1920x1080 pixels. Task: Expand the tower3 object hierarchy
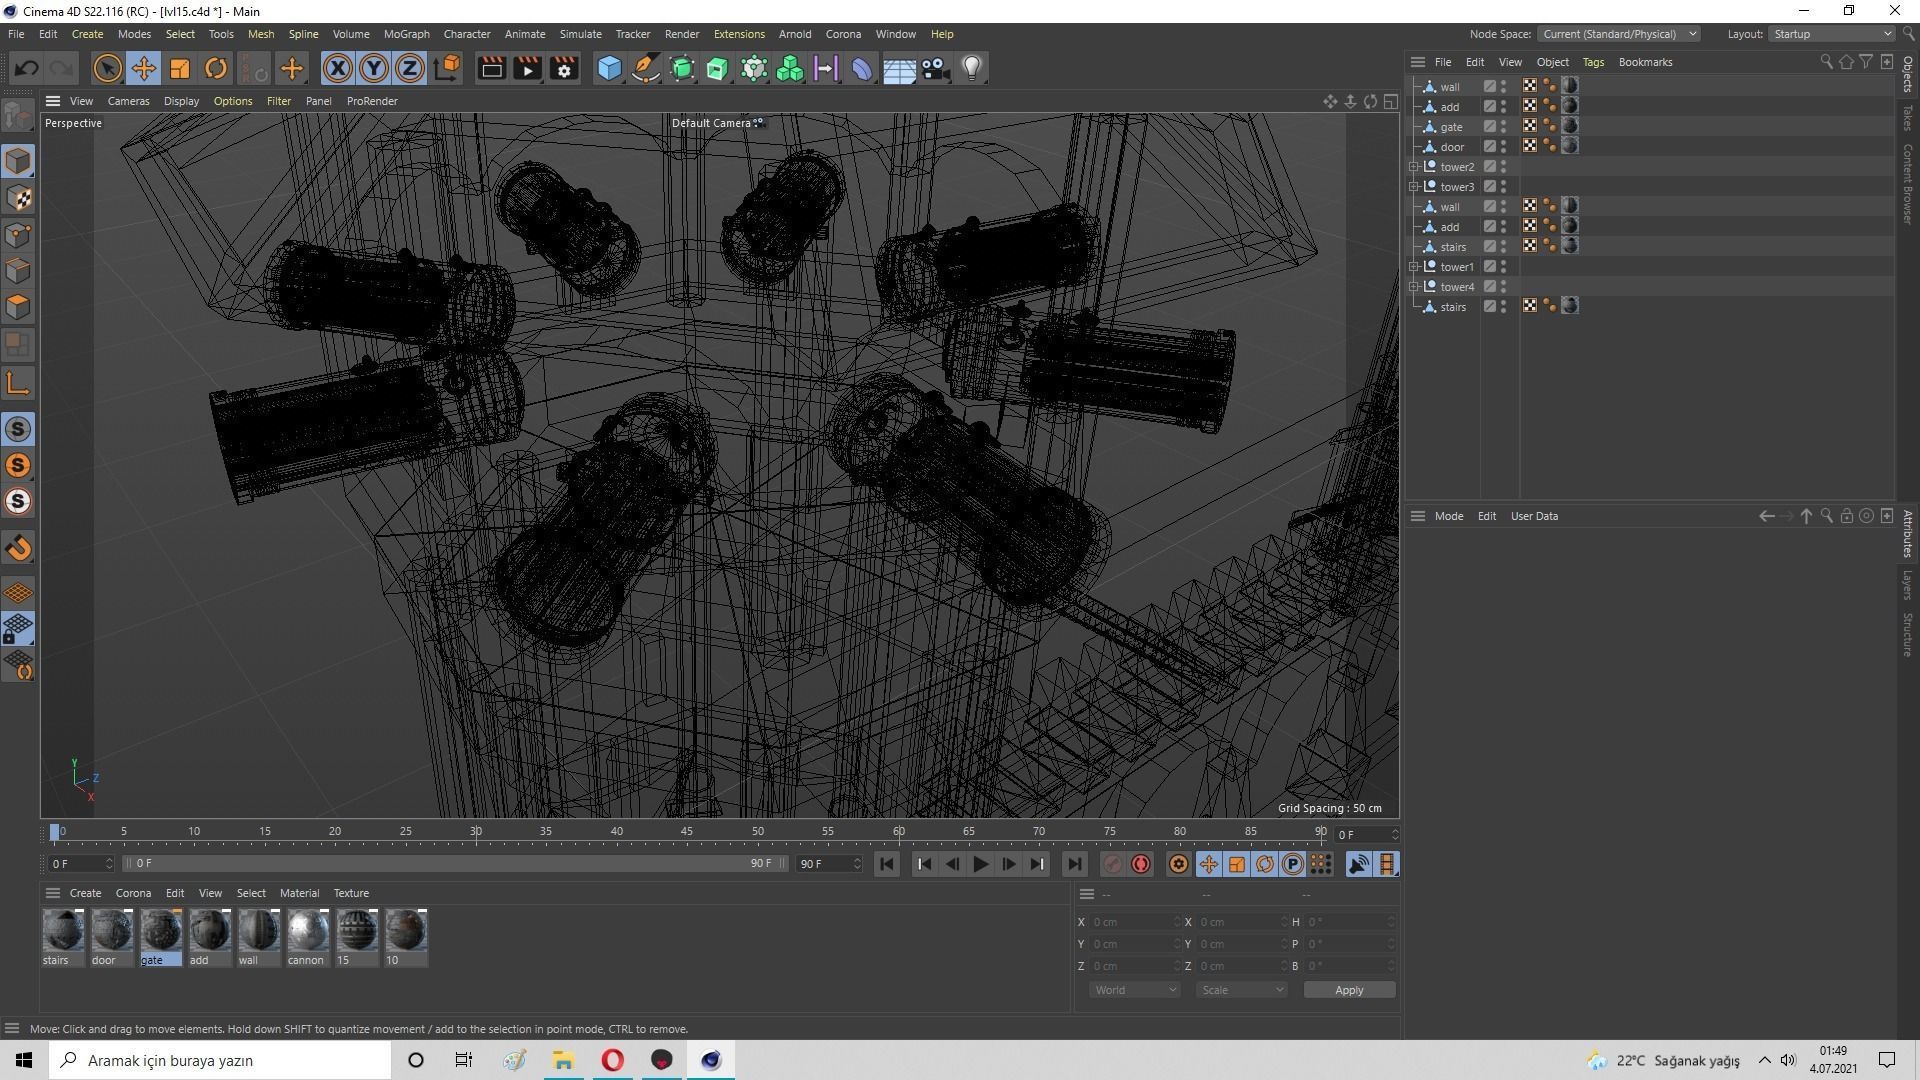click(x=1414, y=187)
